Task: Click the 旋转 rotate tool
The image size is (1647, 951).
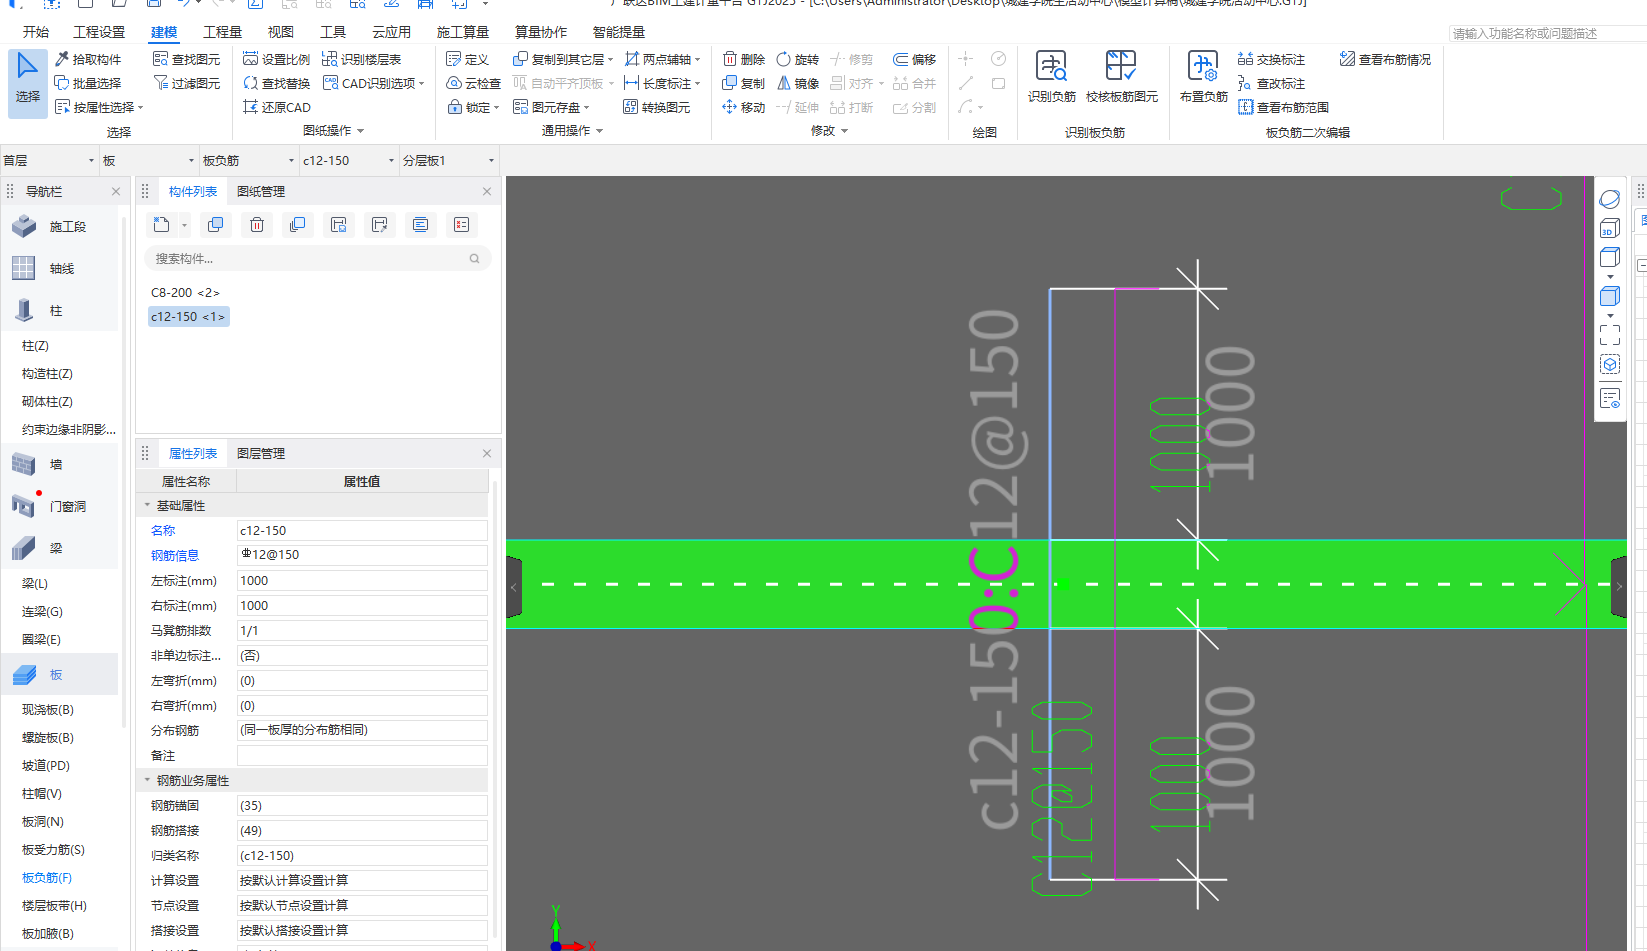Action: 798,59
